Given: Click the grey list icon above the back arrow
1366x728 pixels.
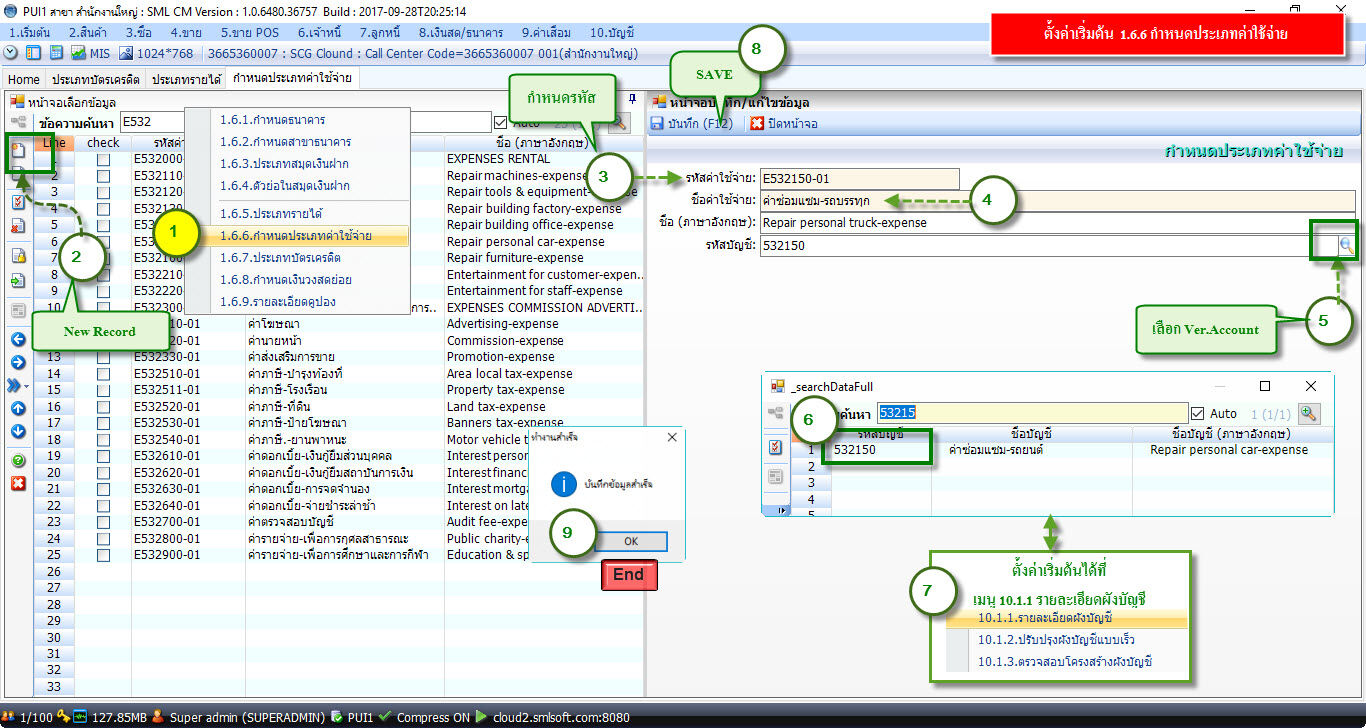Looking at the screenshot, I should point(18,311).
